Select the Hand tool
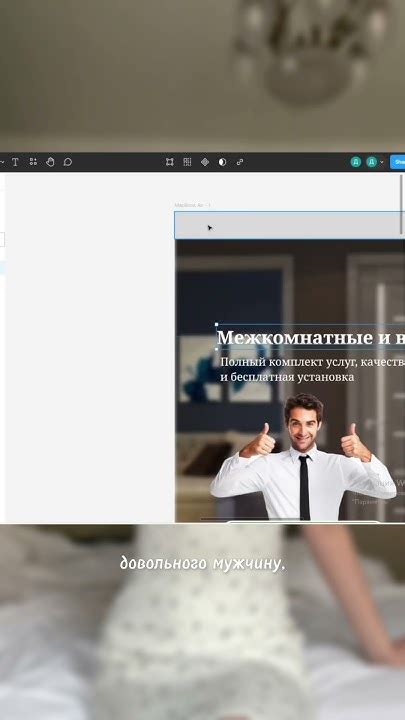The height and width of the screenshot is (720, 405). coord(50,162)
